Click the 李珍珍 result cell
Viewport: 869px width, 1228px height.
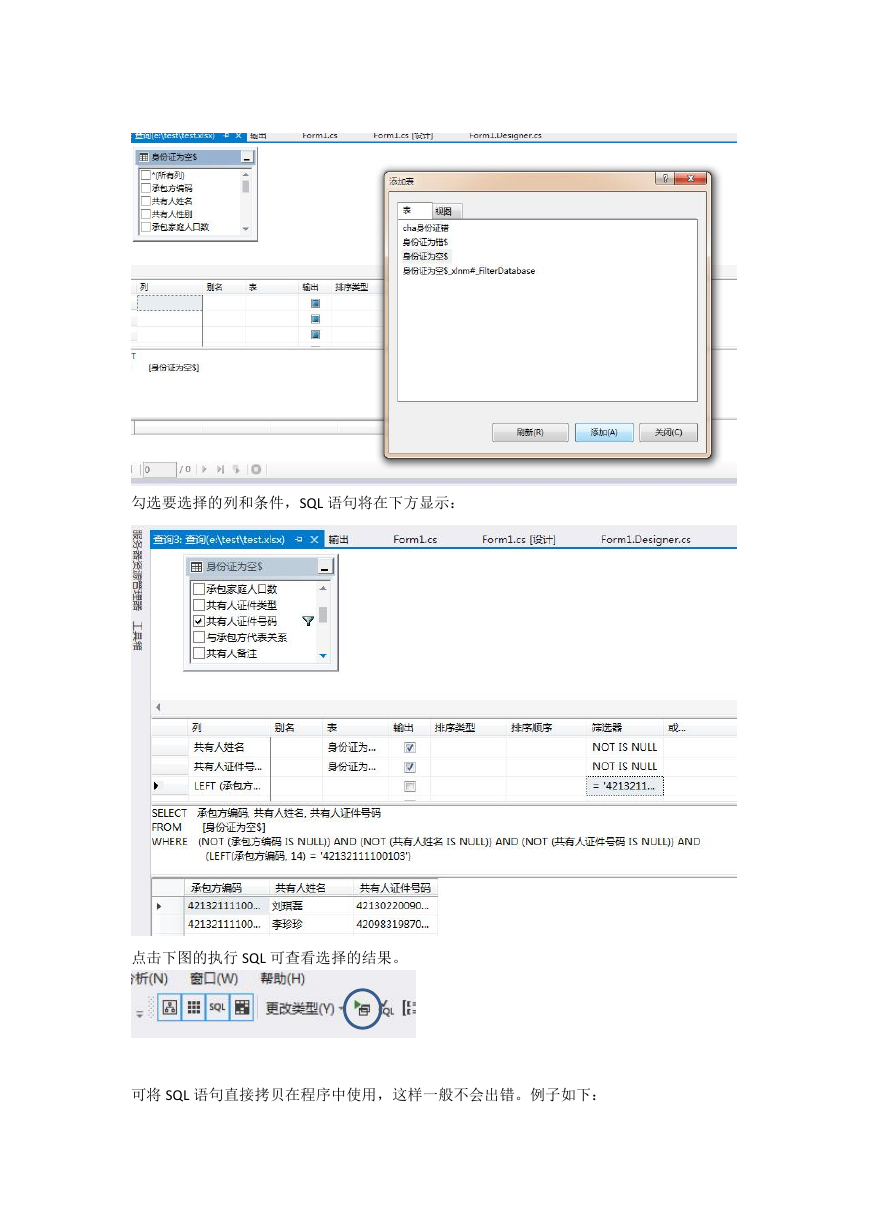pos(313,926)
